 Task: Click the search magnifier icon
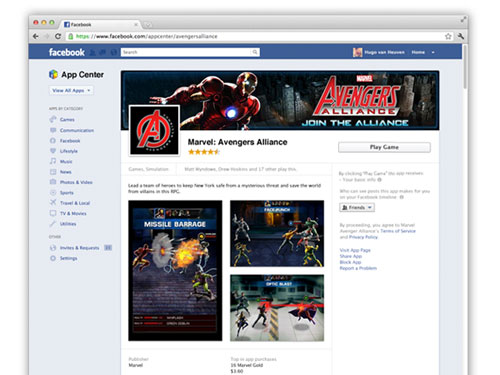[255, 52]
